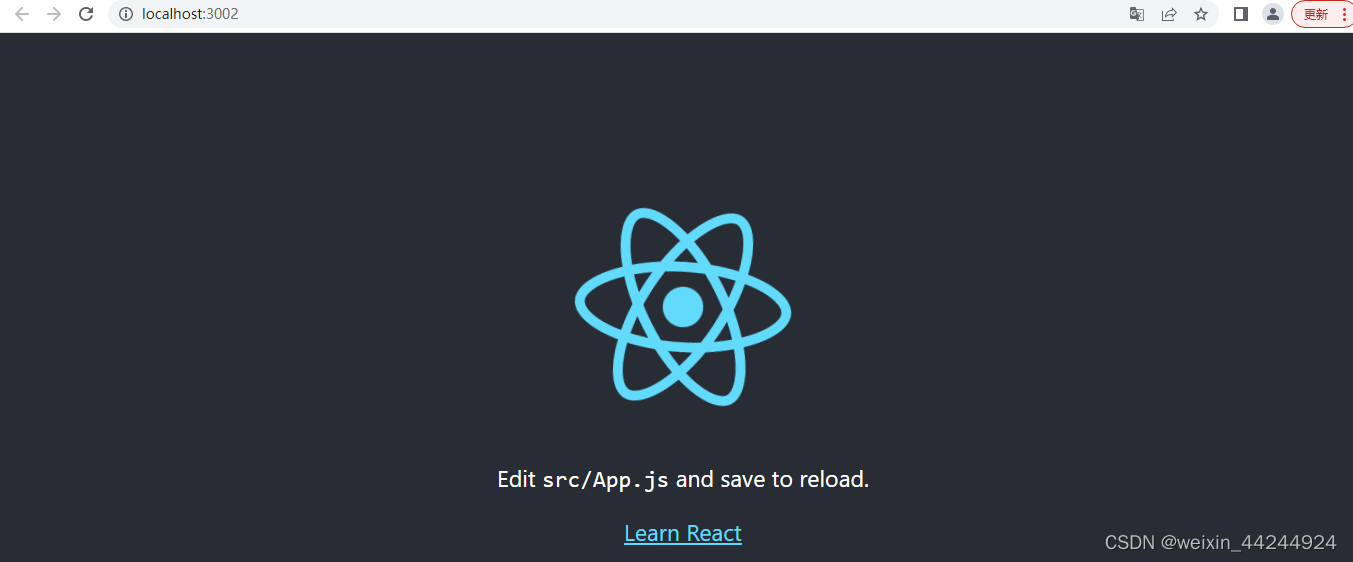Viewport: 1353px width, 562px height.
Task: Click the word 'Edit' in the page message
Action: pos(517,480)
